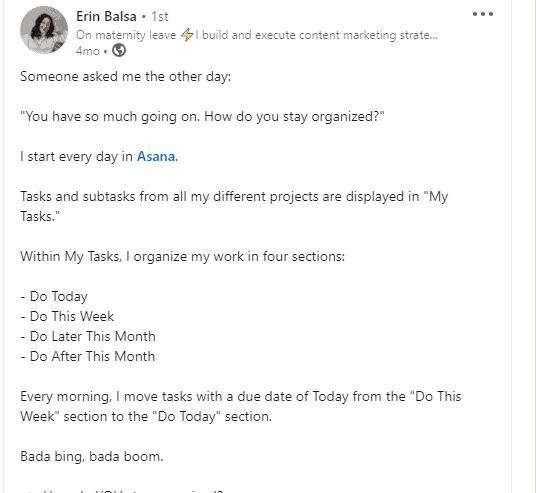
Task: Follow the blue Asana link
Action: (156, 156)
